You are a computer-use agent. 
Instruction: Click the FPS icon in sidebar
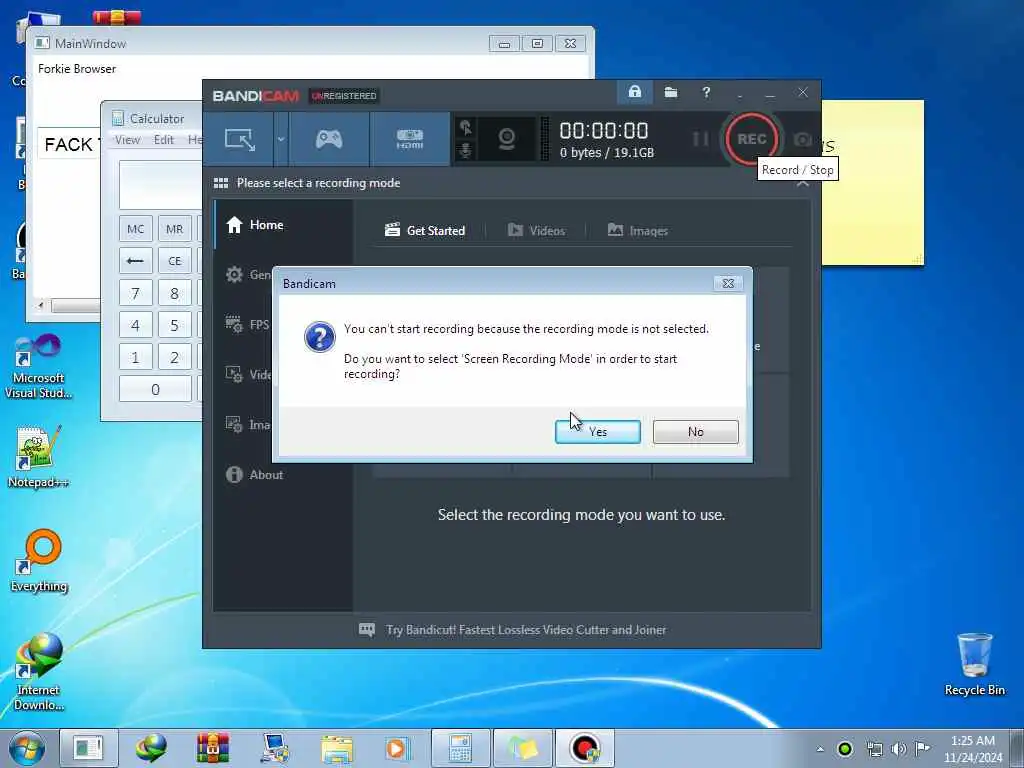(x=234, y=325)
